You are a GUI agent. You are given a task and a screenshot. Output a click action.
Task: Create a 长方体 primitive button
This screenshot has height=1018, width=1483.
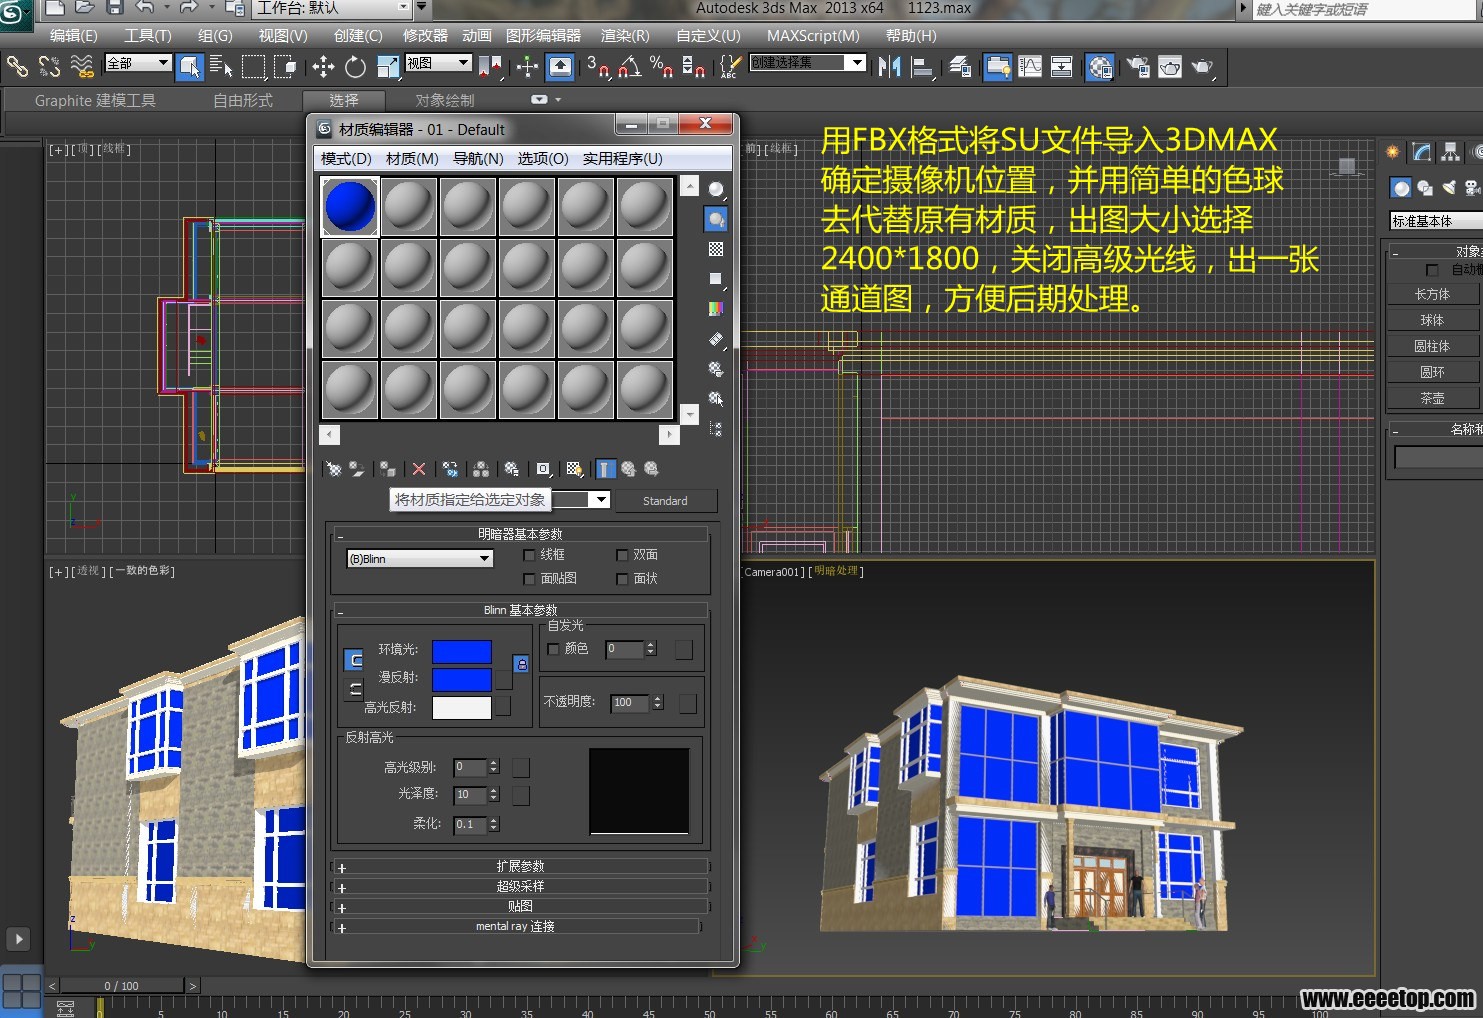pyautogui.click(x=1432, y=294)
